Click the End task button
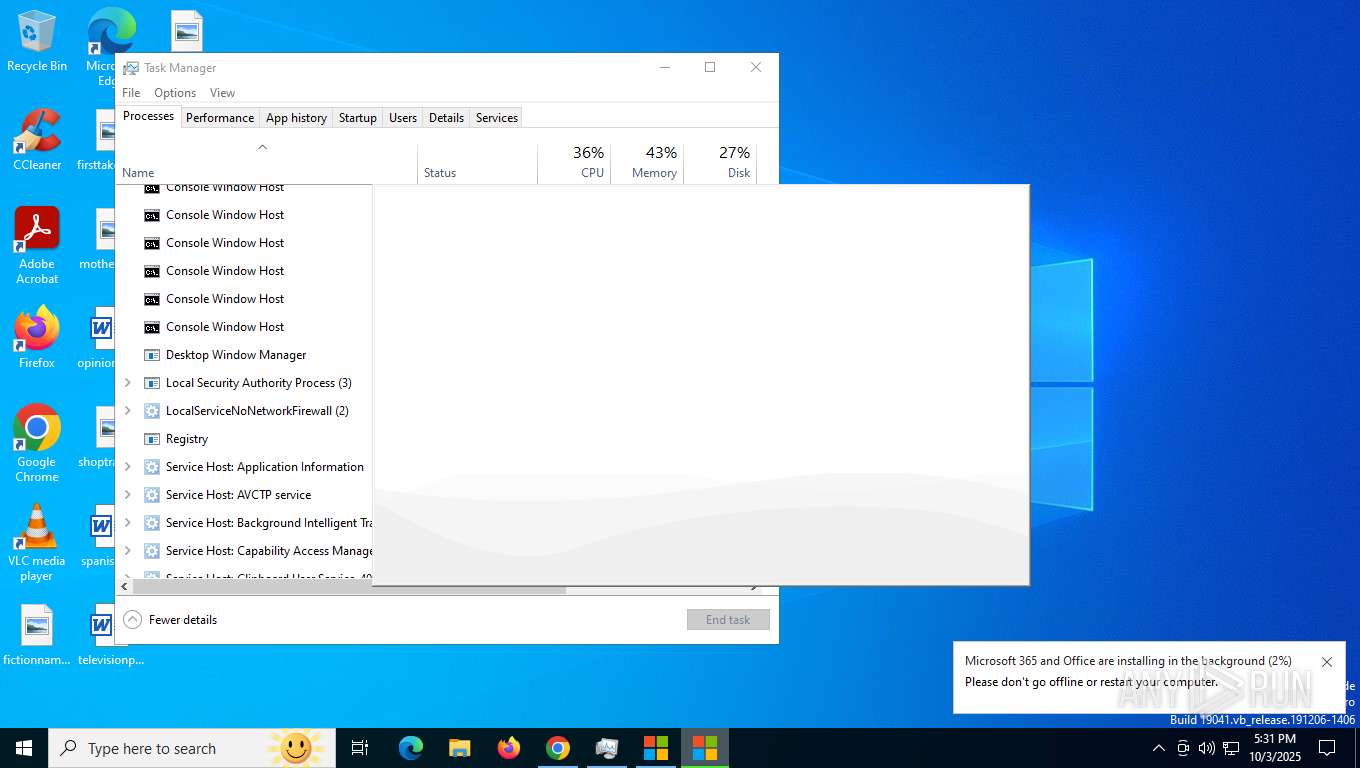This screenshot has width=1360, height=768. (728, 620)
